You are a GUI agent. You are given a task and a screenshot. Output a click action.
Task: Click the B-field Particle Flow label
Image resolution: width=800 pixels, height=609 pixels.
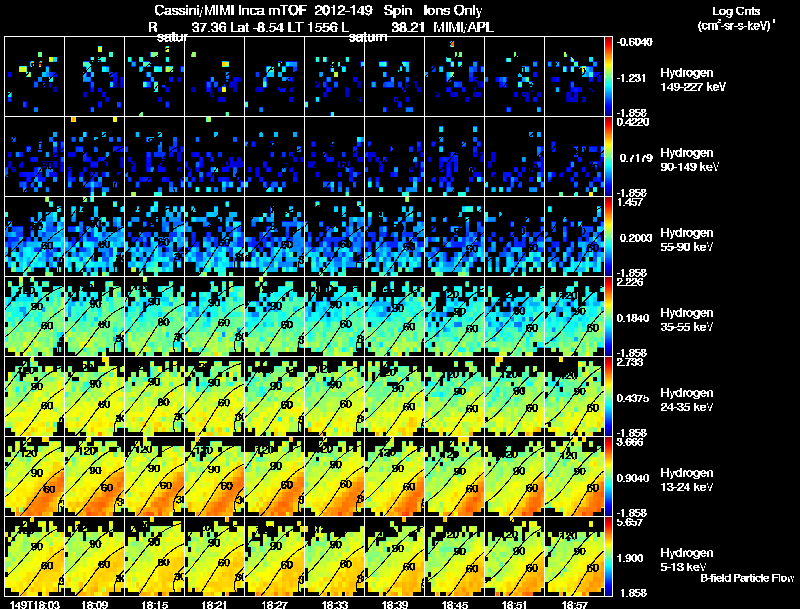747,578
